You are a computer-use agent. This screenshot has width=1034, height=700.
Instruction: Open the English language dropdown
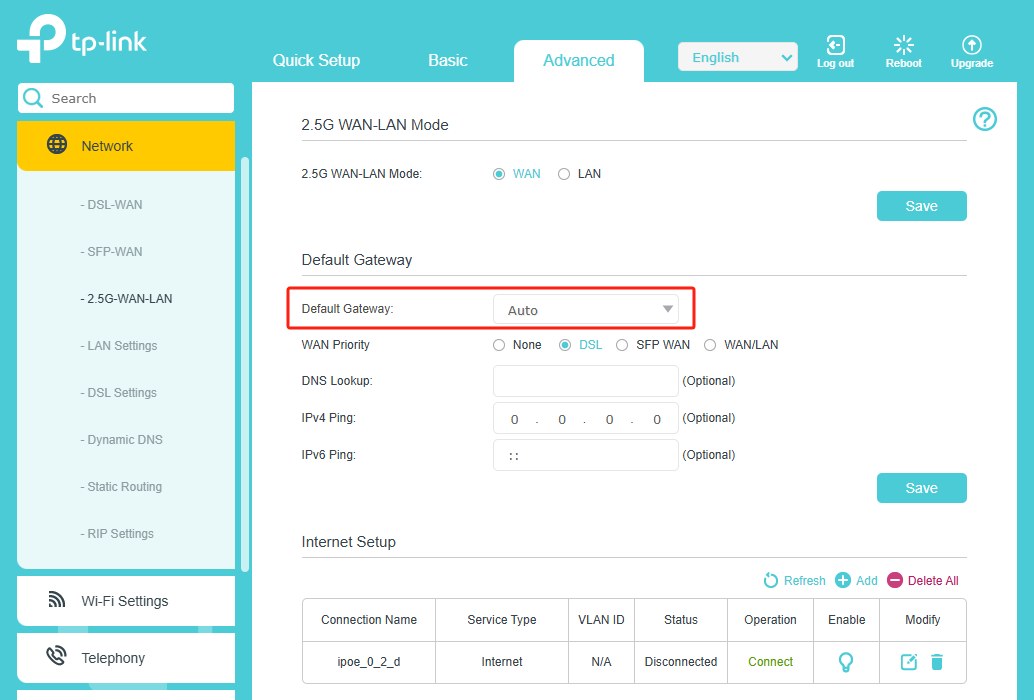pyautogui.click(x=737, y=57)
